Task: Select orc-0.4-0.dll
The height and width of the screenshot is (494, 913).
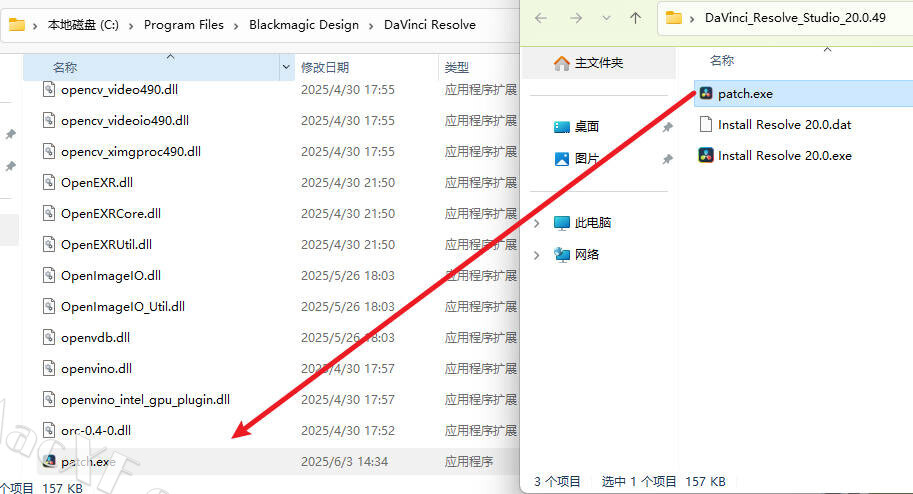Action: point(95,431)
